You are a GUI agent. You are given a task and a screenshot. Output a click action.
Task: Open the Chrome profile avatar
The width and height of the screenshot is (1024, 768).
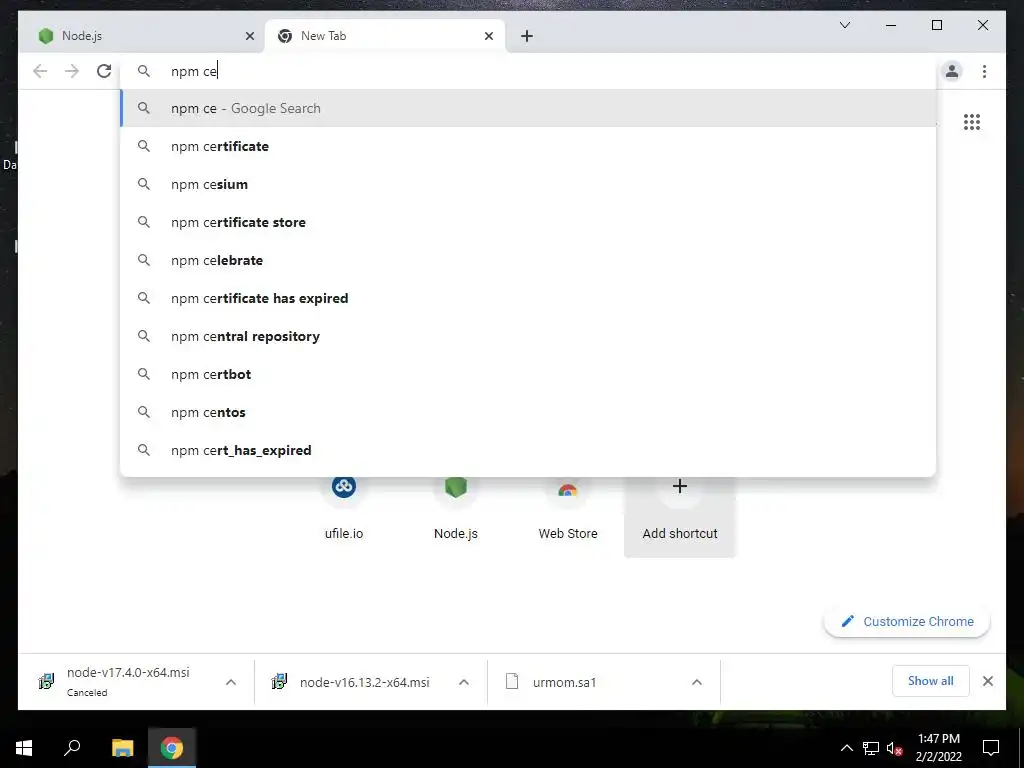pos(952,71)
